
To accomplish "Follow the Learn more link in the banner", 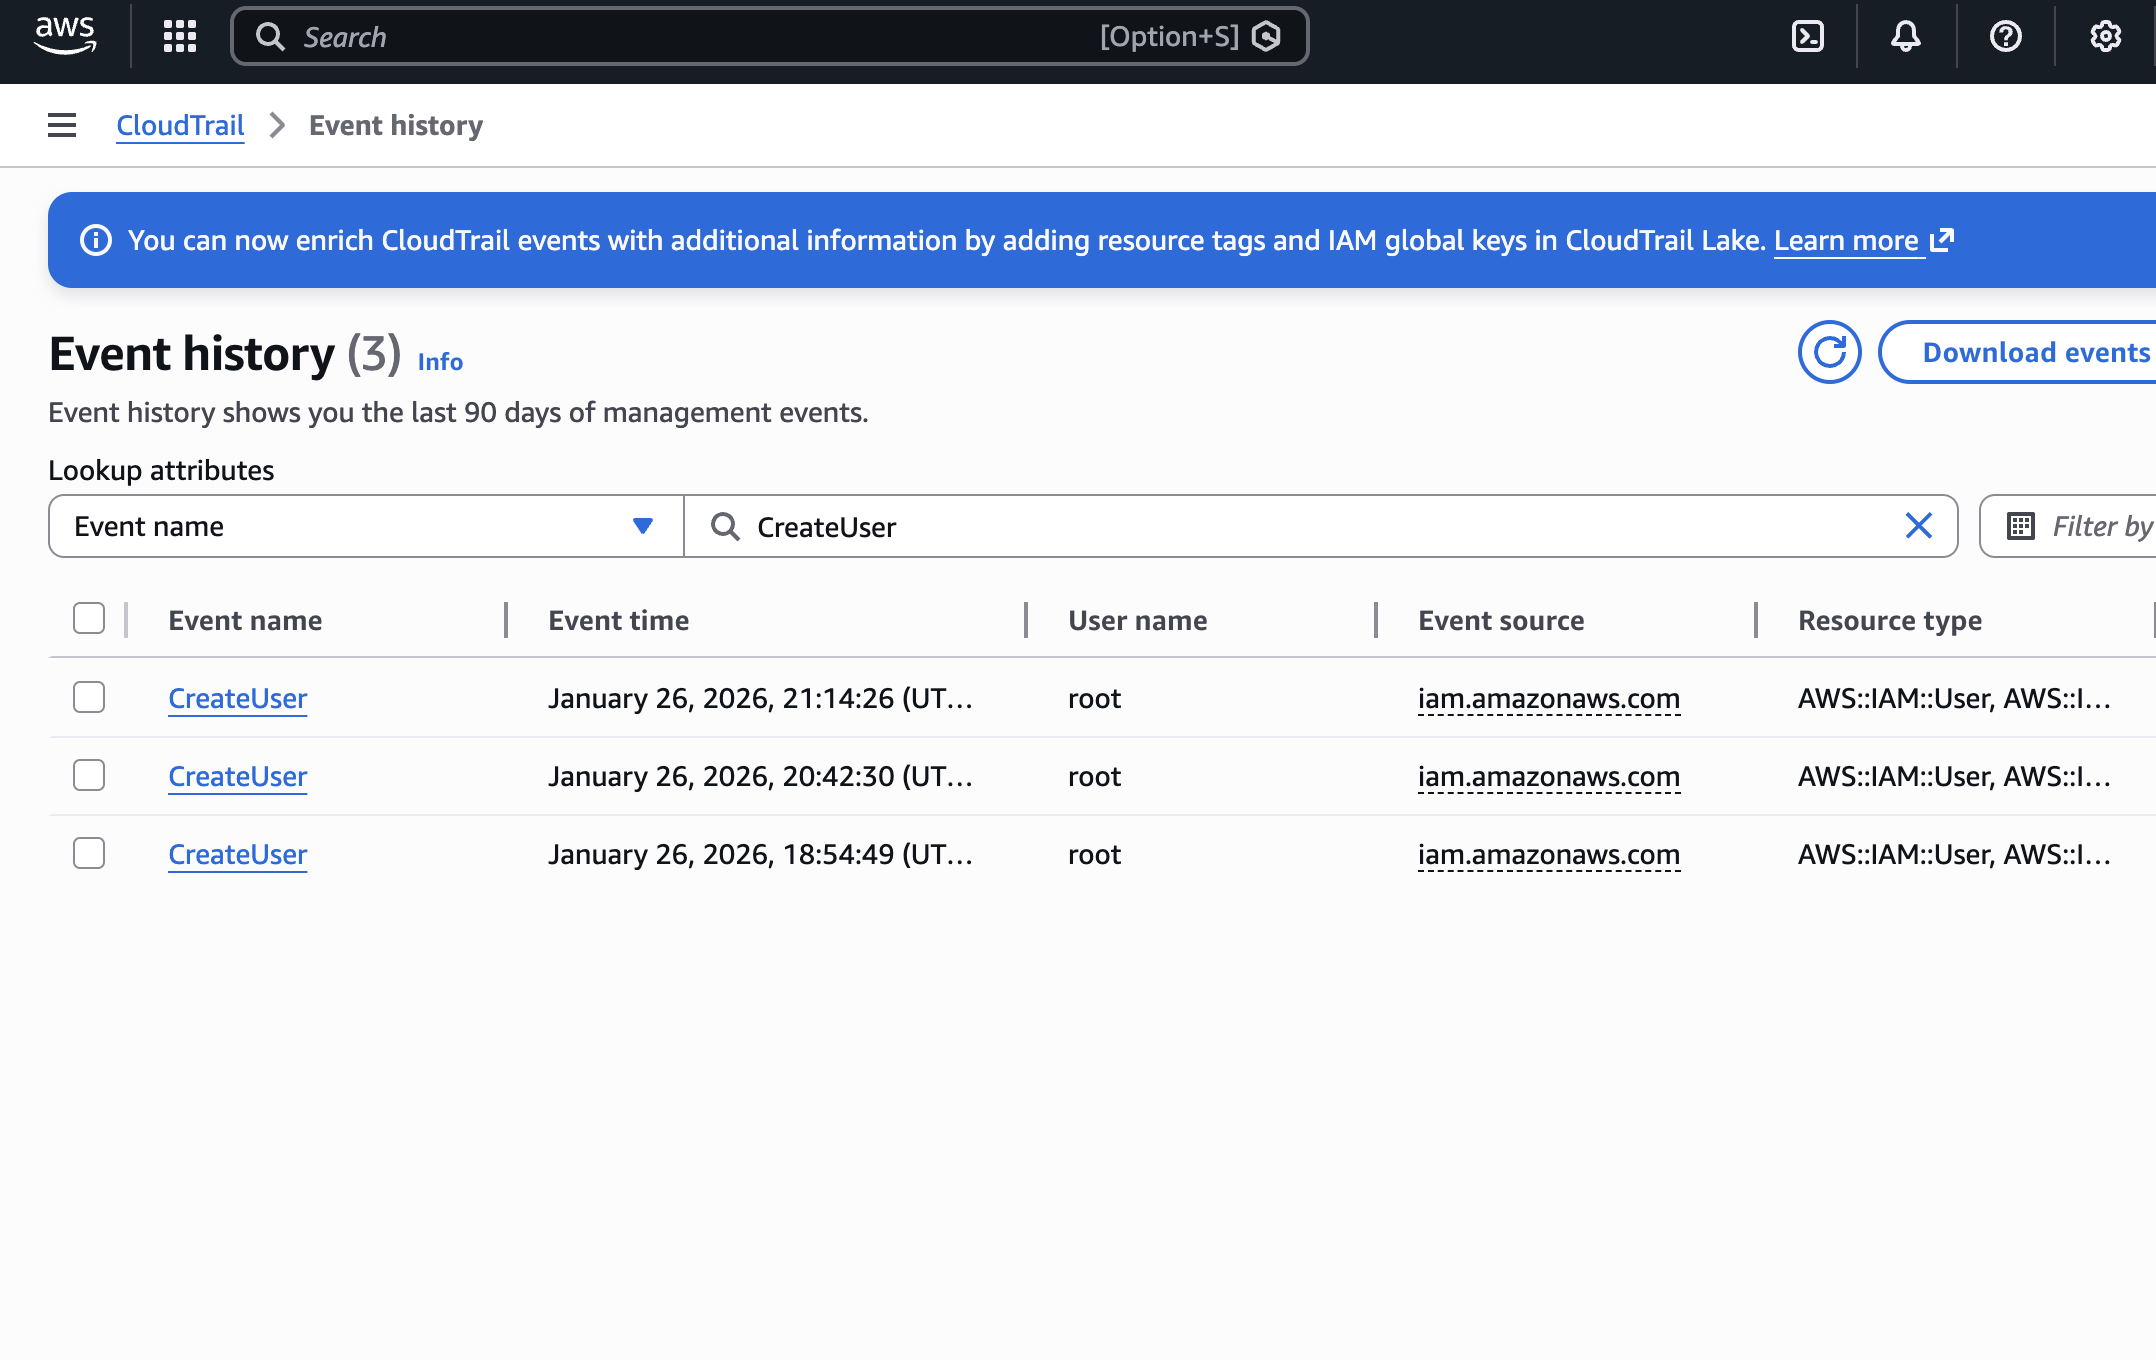I will pos(1864,240).
